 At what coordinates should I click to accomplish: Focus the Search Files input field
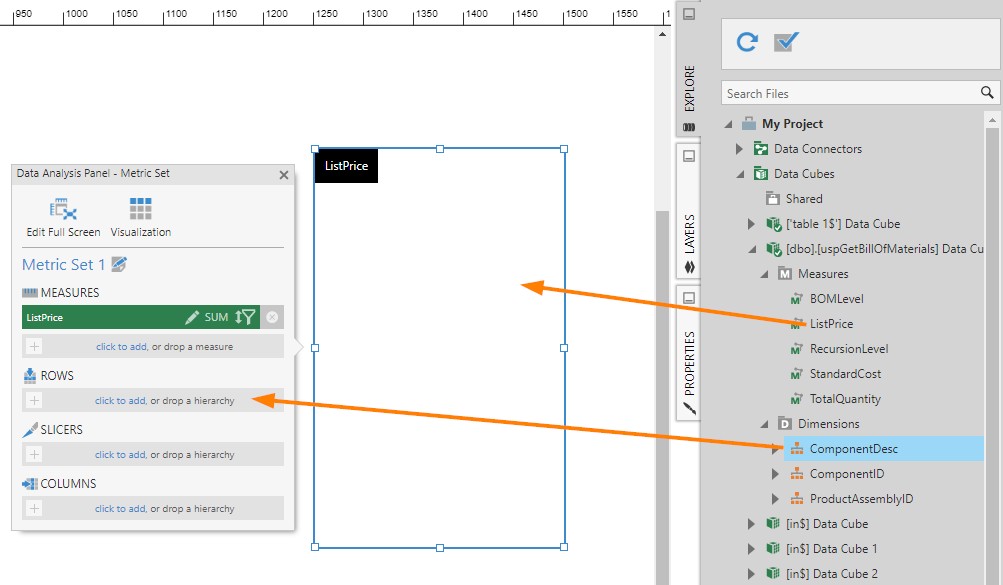click(848, 93)
